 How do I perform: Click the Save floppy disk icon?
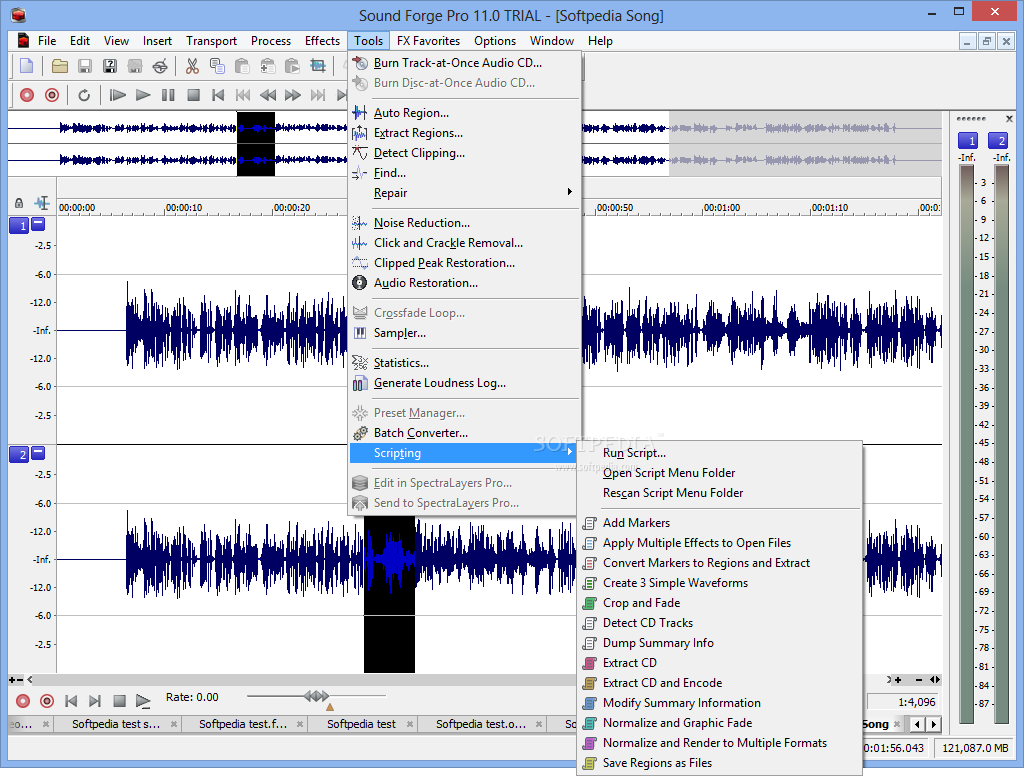tap(85, 66)
